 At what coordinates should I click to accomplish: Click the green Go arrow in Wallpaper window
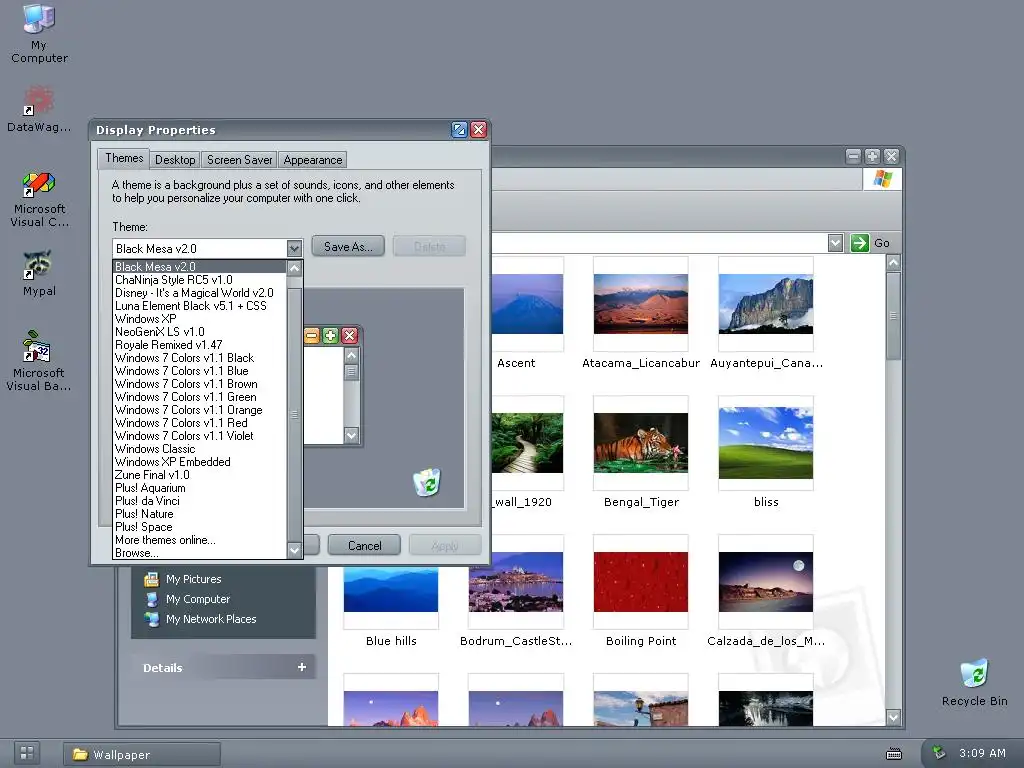click(859, 243)
